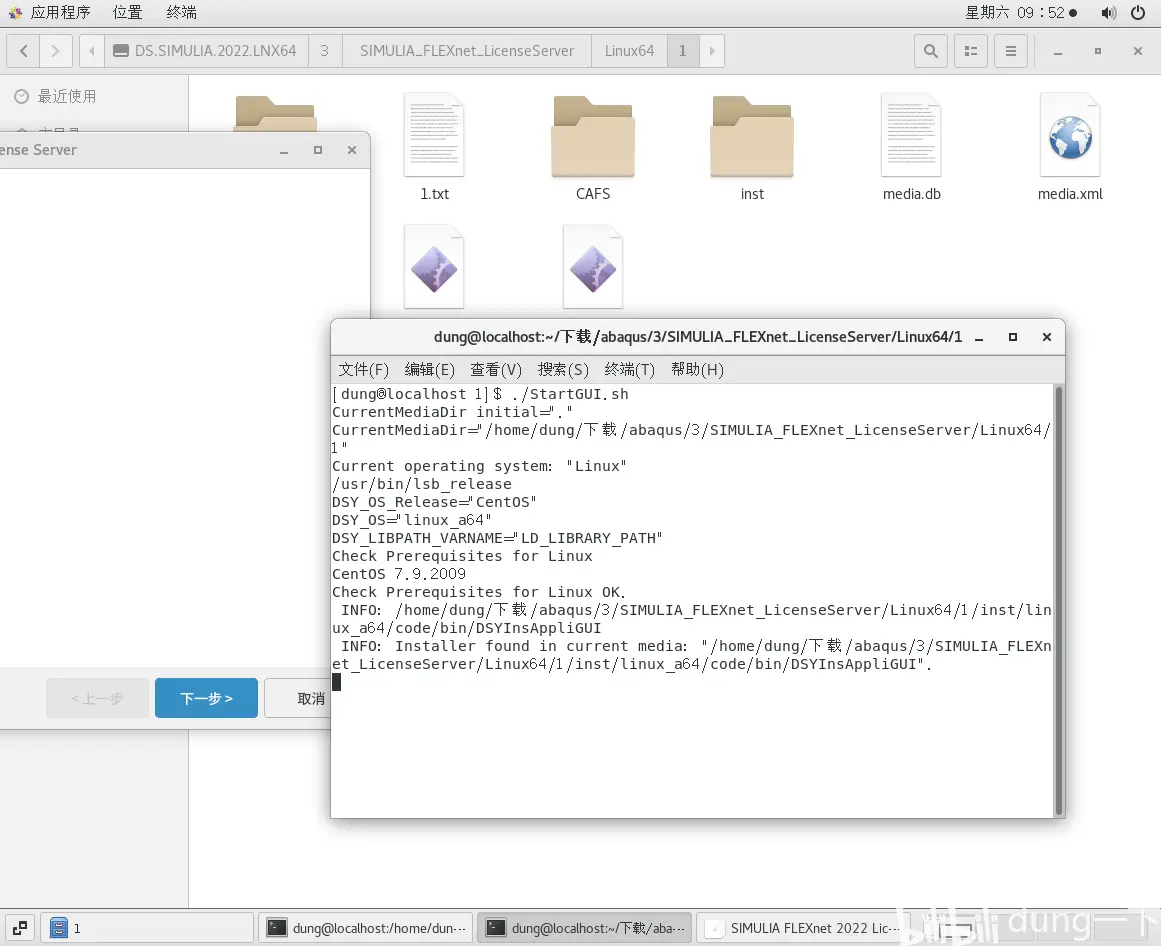Click the show desktop taskbar icon

pos(20,927)
